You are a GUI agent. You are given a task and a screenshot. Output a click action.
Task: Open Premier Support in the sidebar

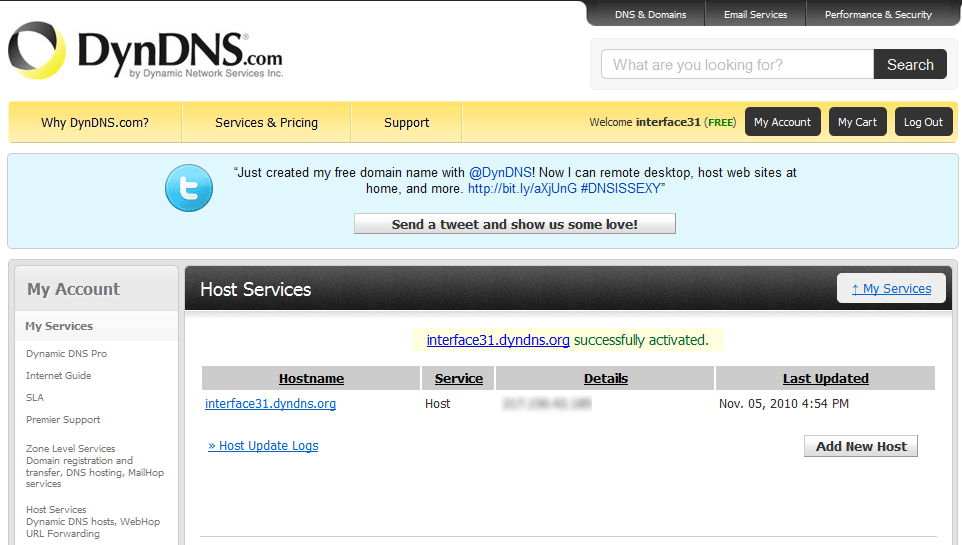[x=63, y=420]
